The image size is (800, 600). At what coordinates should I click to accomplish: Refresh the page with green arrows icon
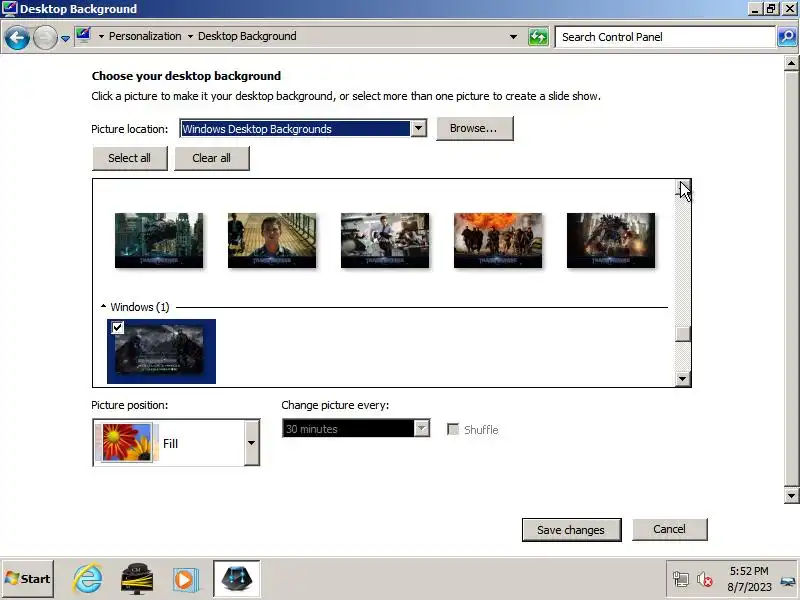click(x=538, y=37)
